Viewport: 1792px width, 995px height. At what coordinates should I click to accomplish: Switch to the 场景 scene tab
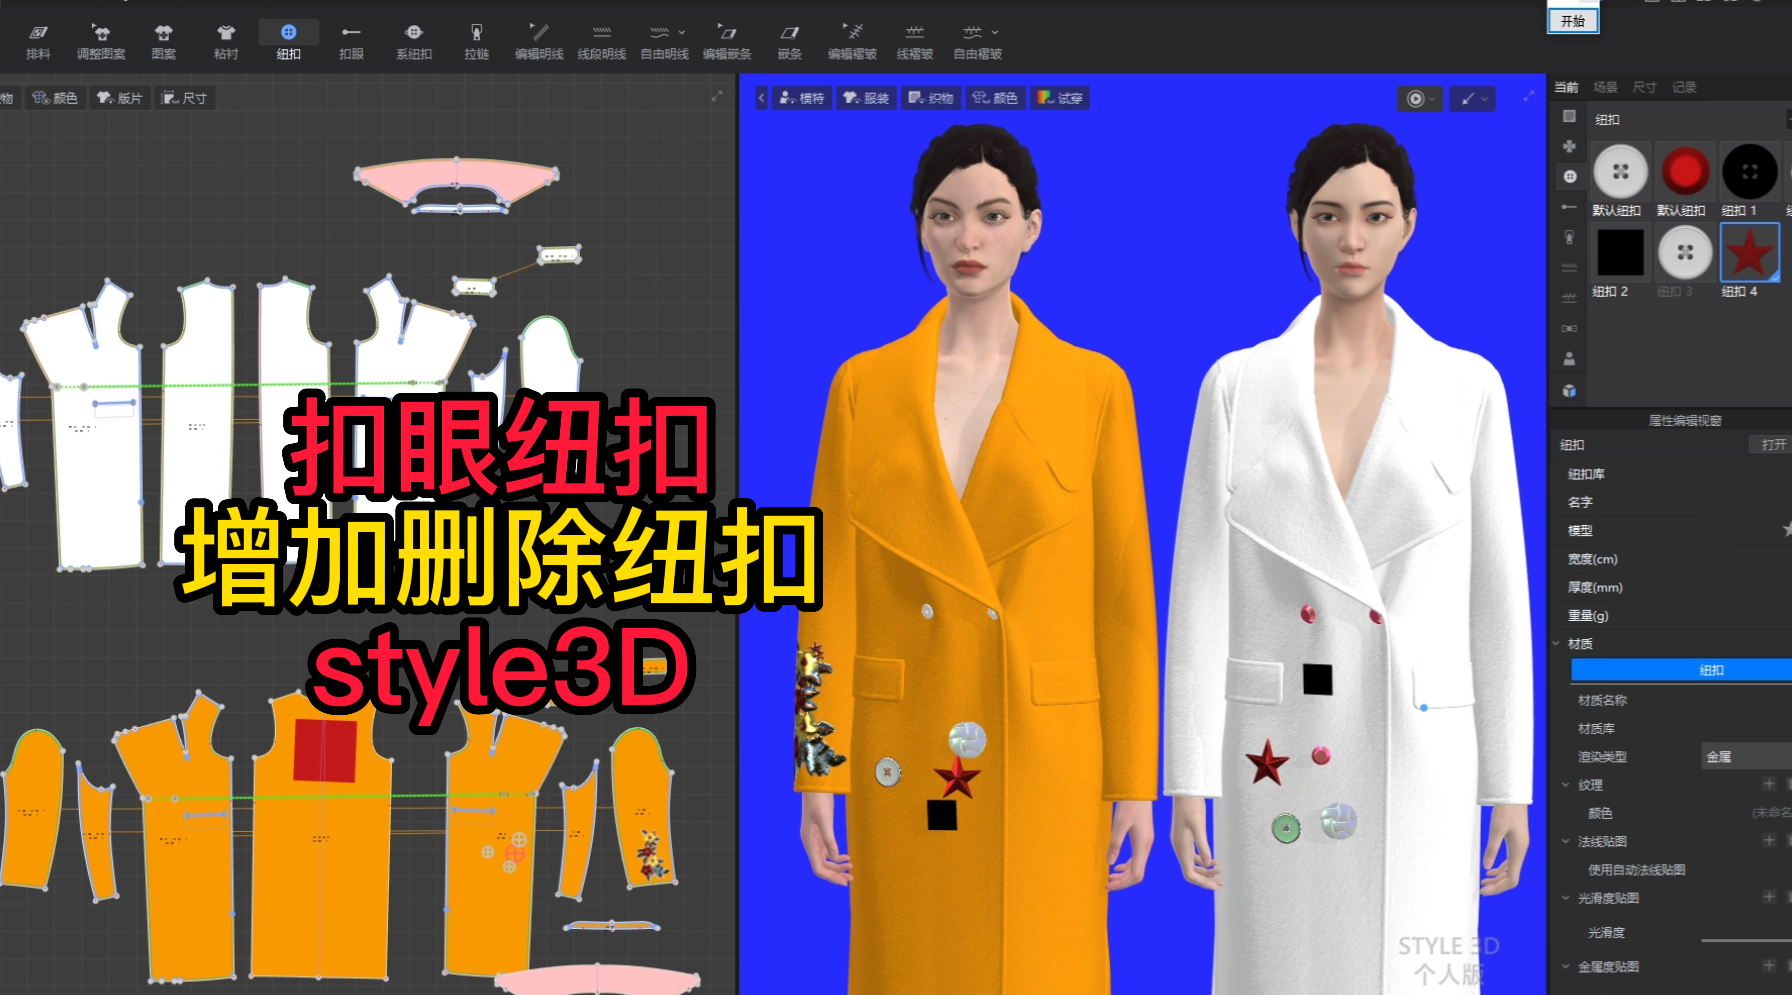(1605, 87)
